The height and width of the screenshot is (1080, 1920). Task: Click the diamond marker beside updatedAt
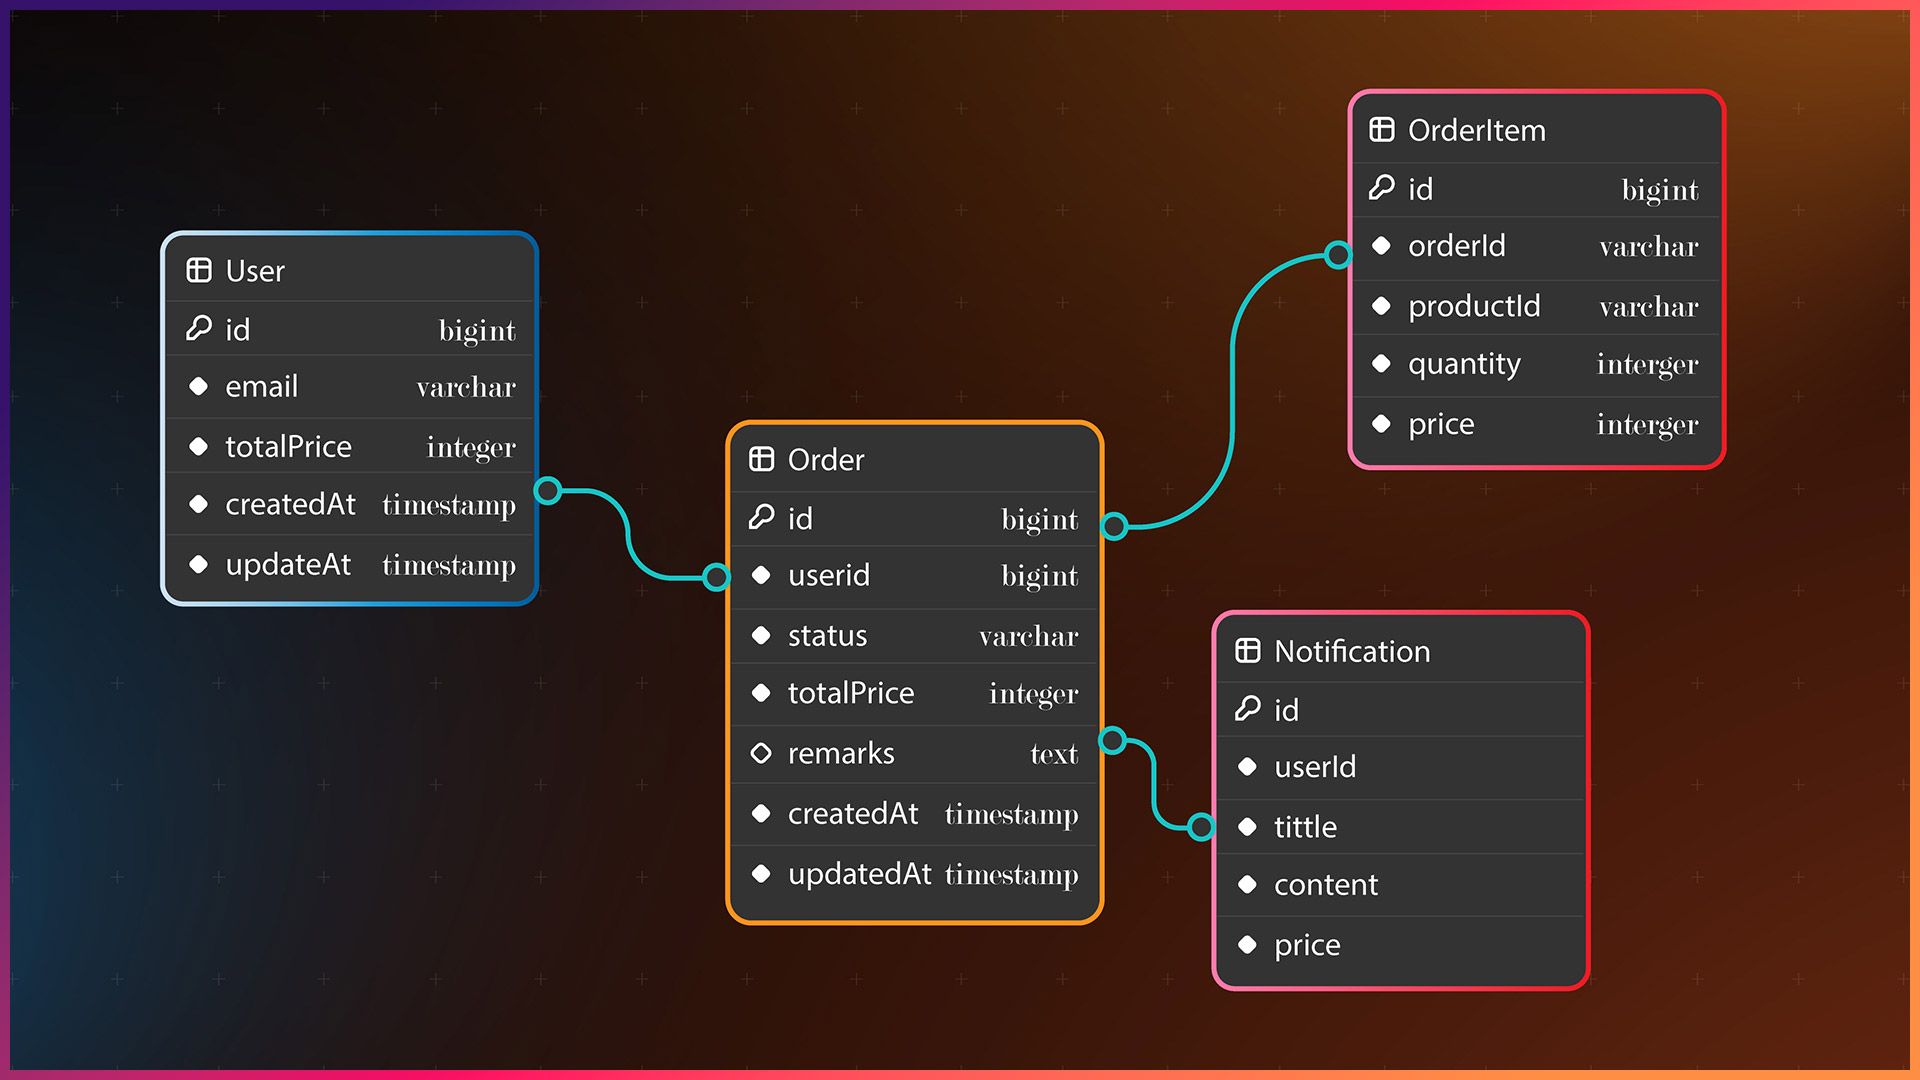(x=761, y=874)
